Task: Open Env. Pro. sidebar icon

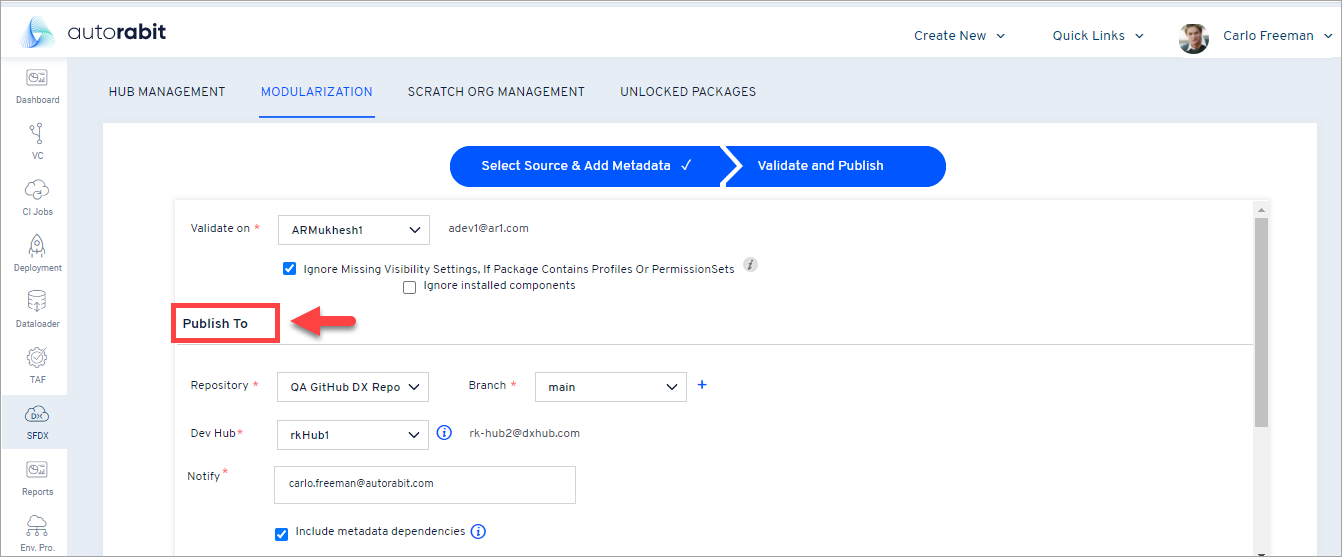Action: [x=37, y=534]
